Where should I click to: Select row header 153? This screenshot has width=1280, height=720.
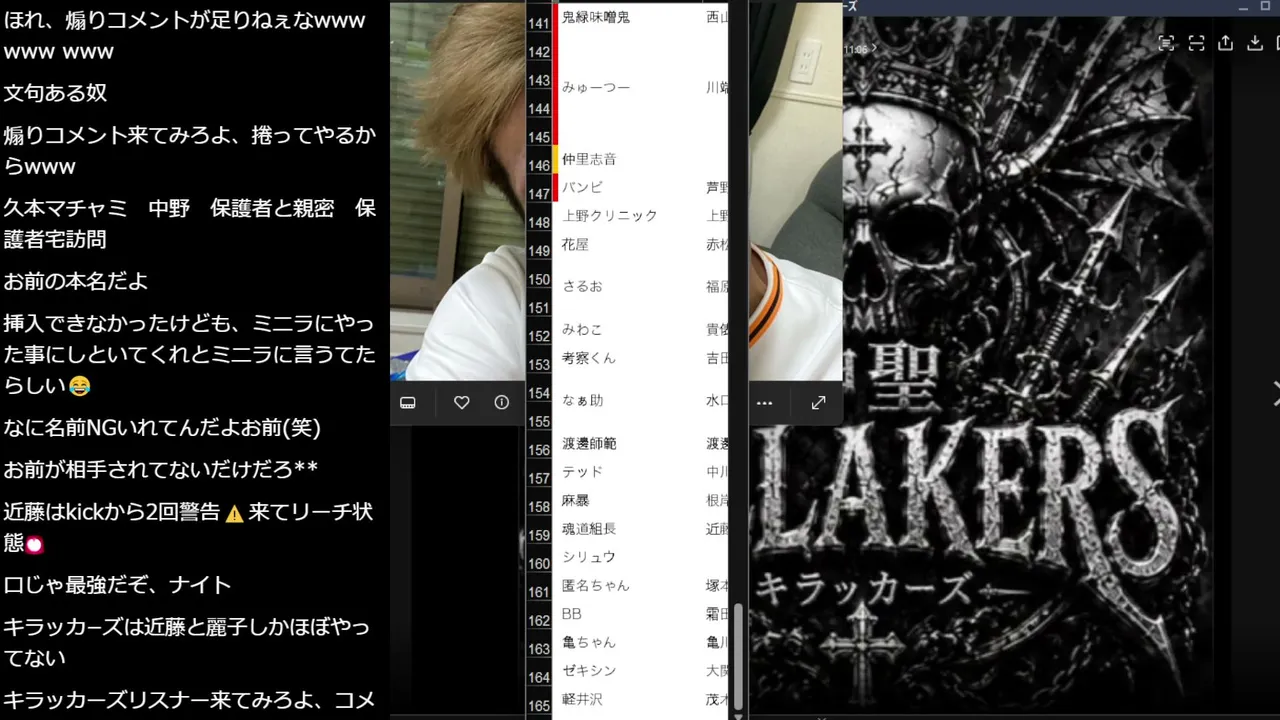coord(539,365)
